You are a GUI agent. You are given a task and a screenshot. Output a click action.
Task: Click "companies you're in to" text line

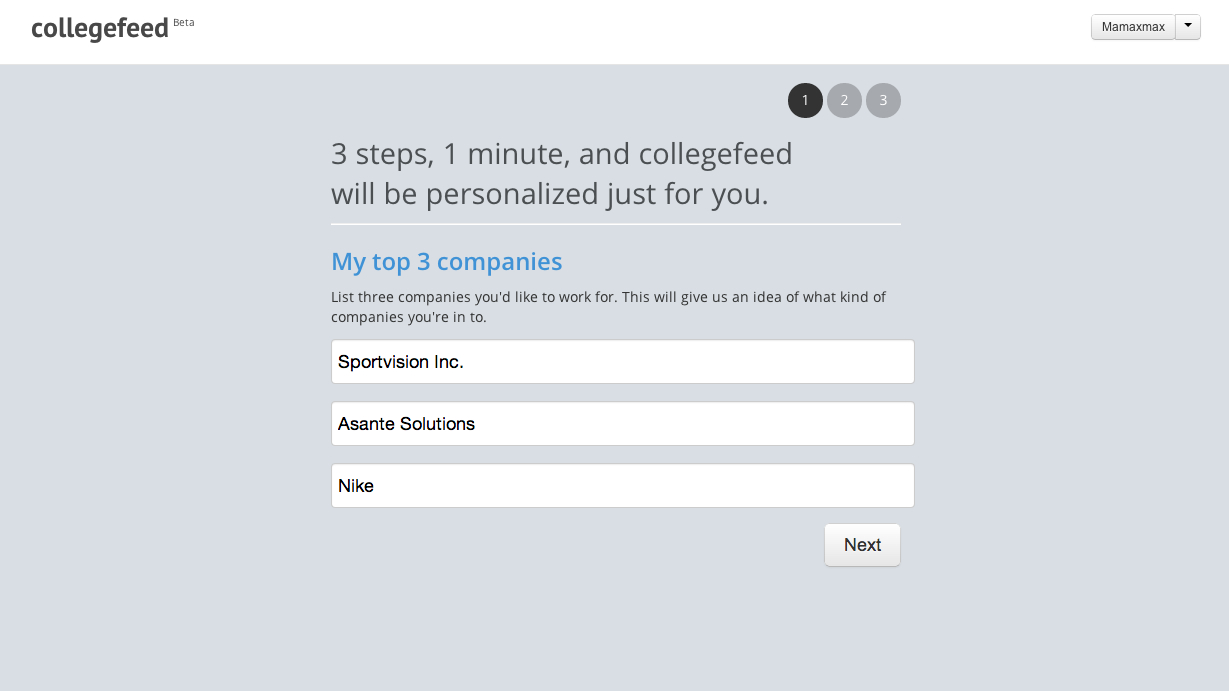409,318
